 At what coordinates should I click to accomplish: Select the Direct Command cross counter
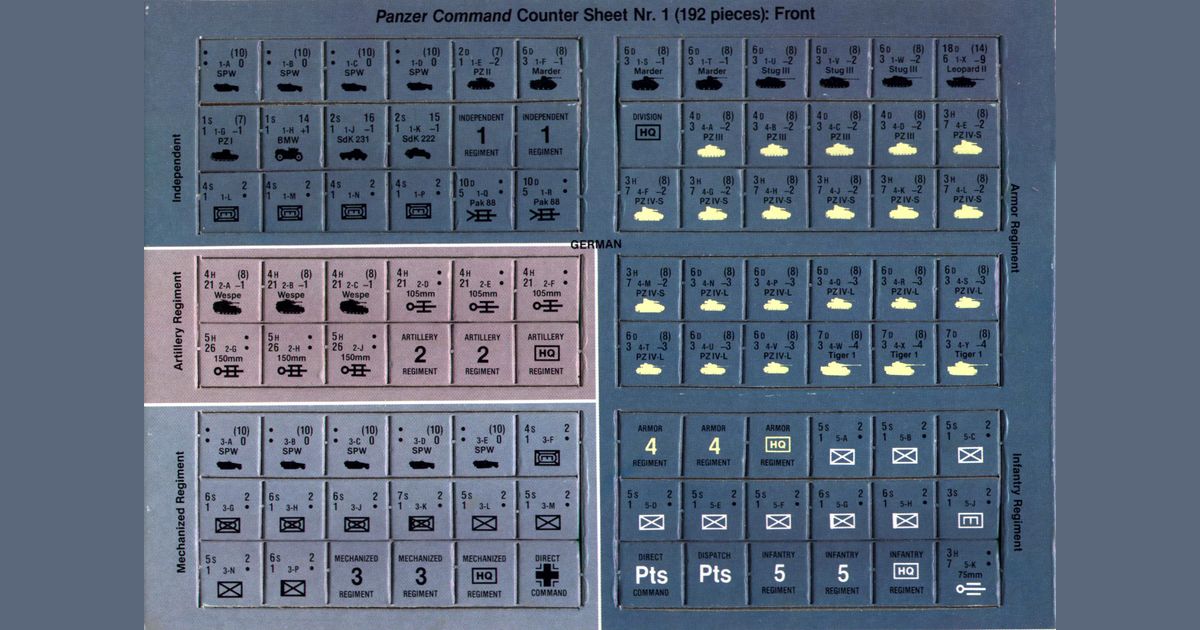tap(548, 573)
